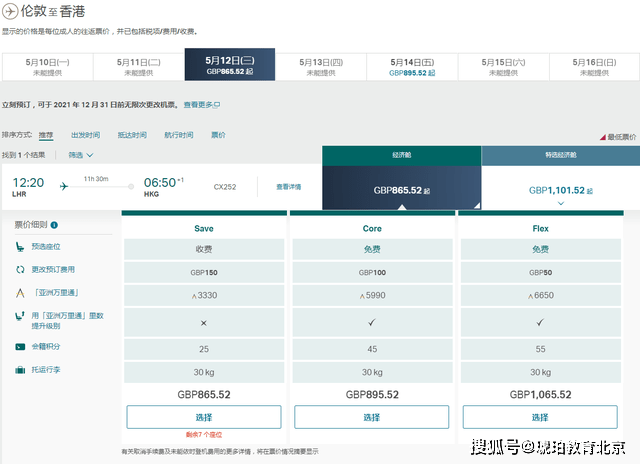The width and height of the screenshot is (640, 464).
Task: Open the 筛选 filter dropdown
Action: pos(80,155)
